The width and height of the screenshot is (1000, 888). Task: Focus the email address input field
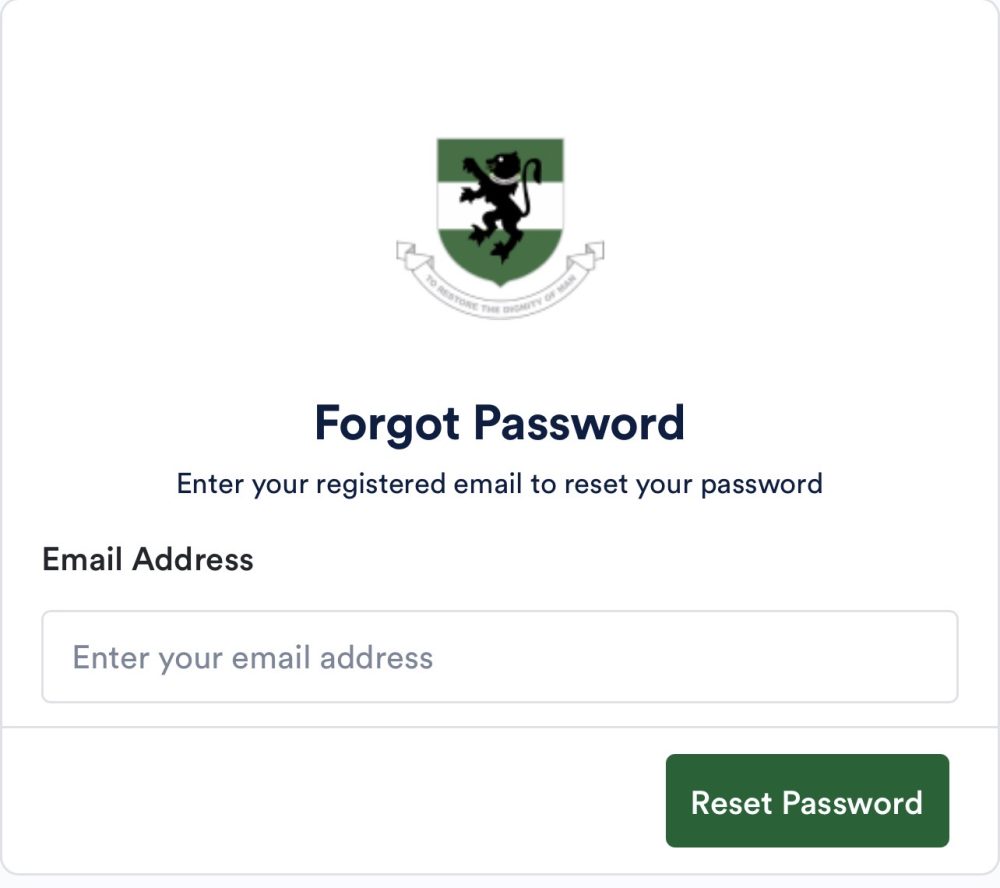[500, 657]
